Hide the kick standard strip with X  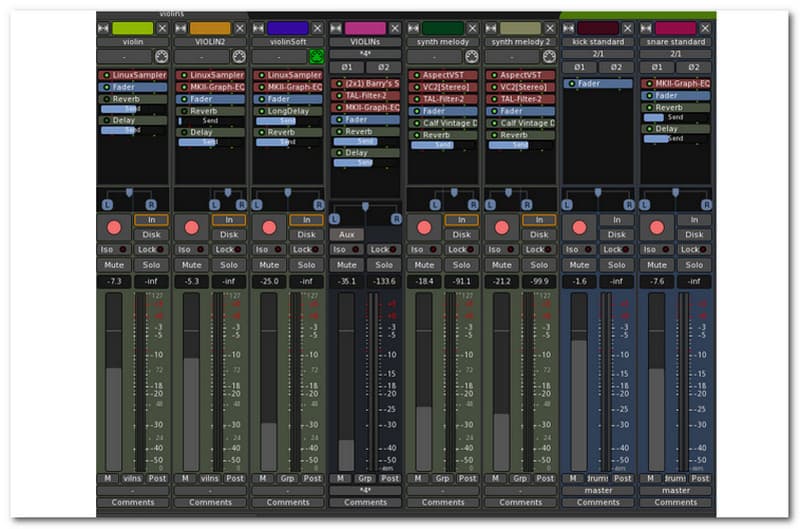point(628,28)
